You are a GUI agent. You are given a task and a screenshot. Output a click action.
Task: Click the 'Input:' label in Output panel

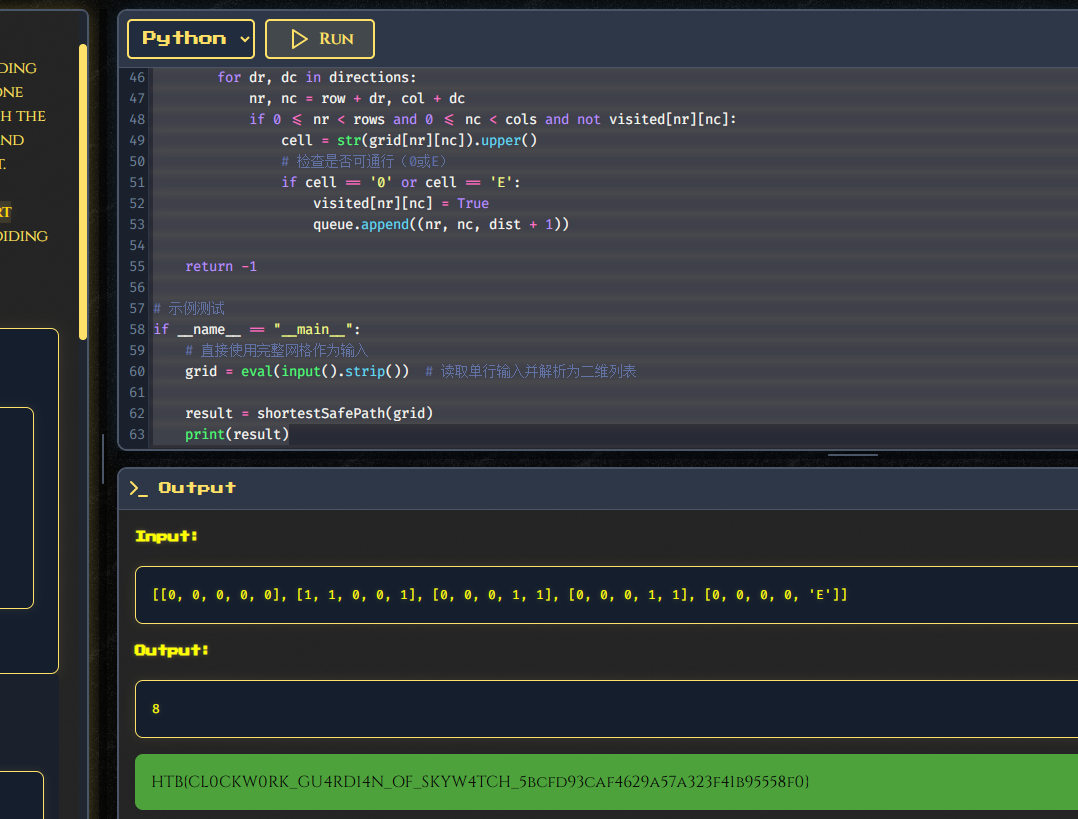[x=167, y=537]
